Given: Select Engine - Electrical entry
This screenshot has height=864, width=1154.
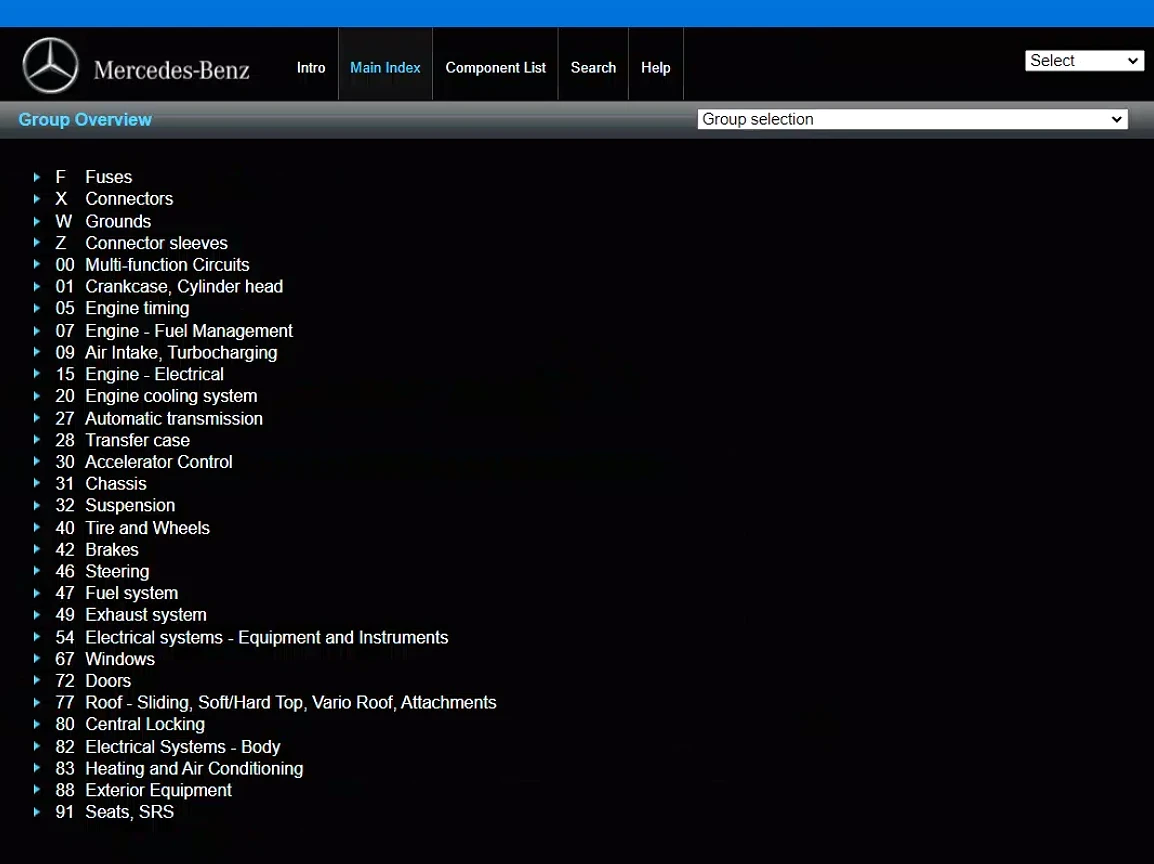Looking at the screenshot, I should pyautogui.click(x=155, y=374).
